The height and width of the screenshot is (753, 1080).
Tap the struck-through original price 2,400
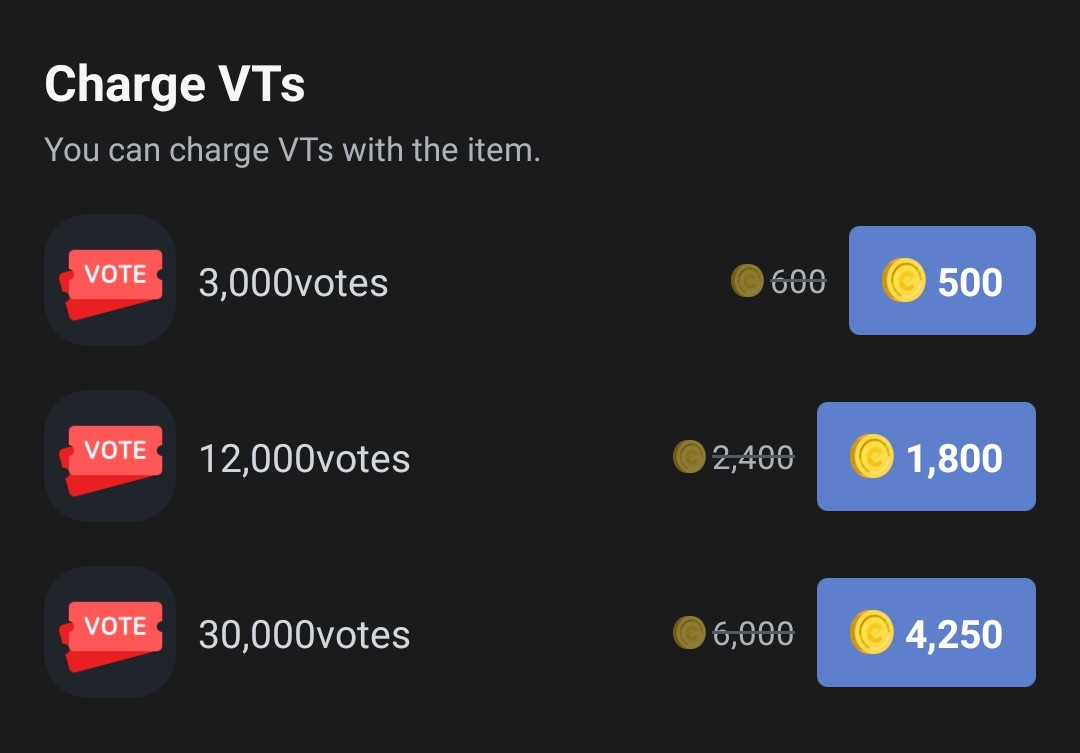pos(753,458)
